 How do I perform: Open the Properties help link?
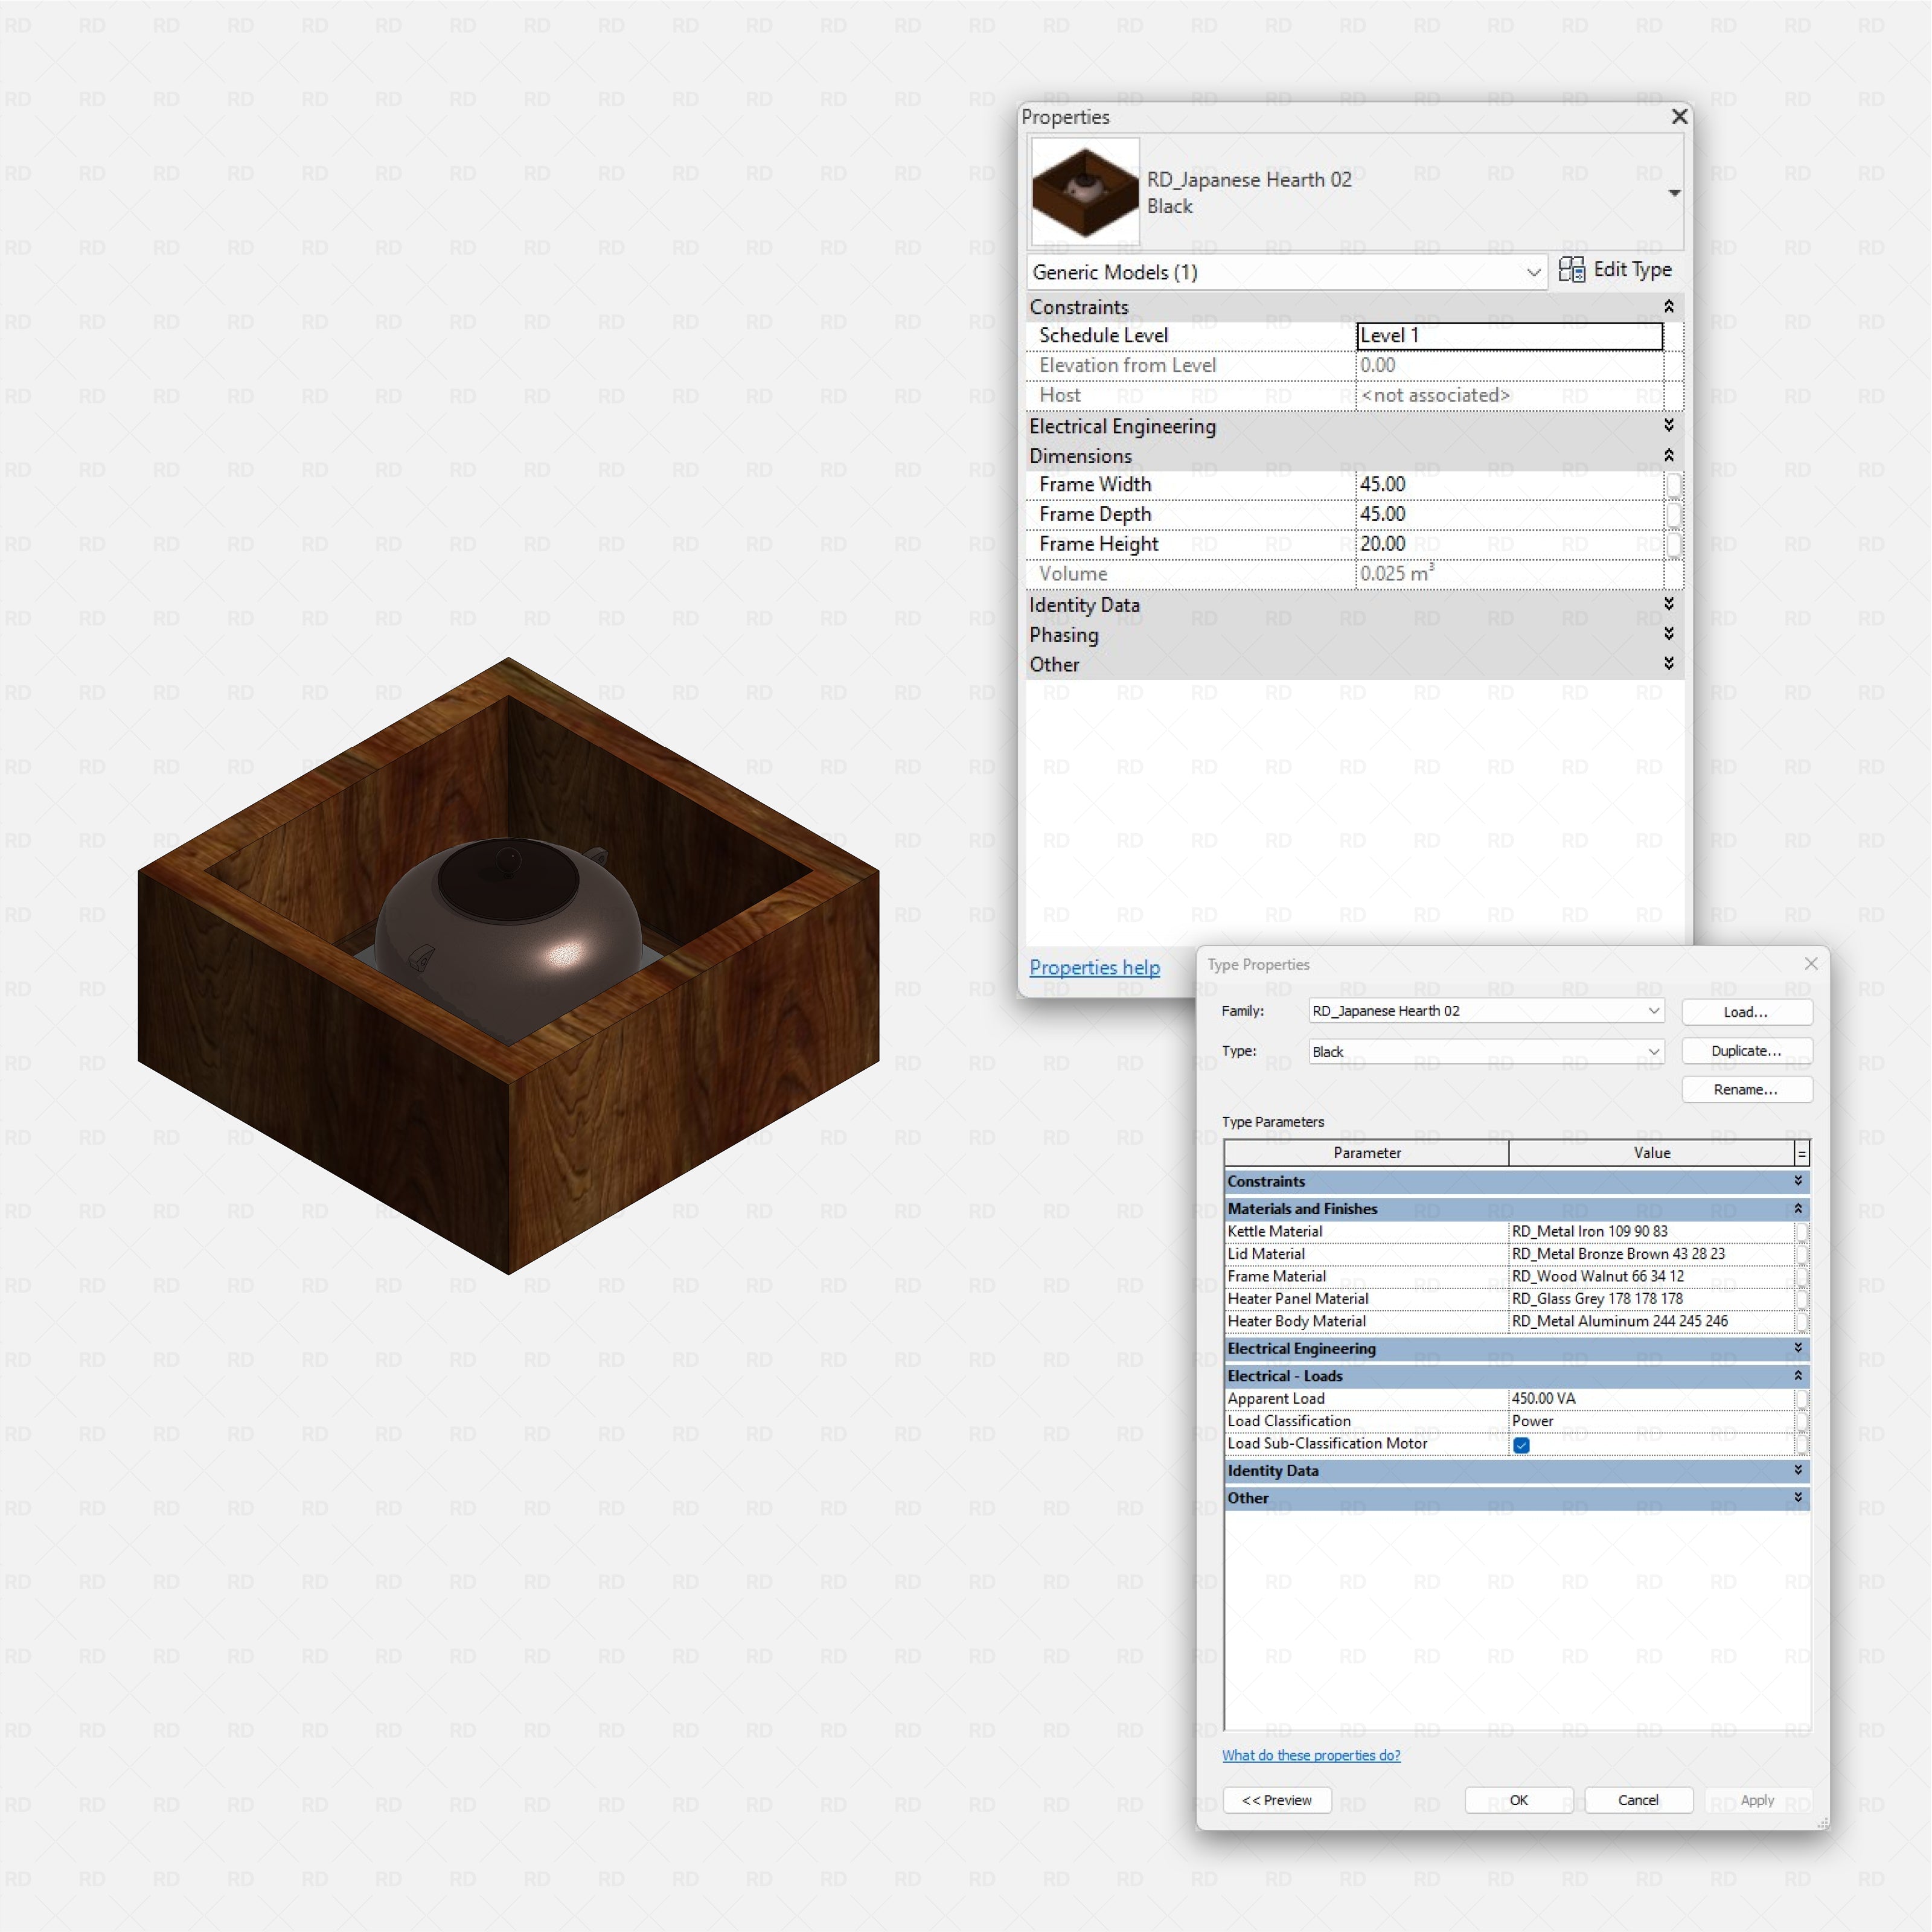pyautogui.click(x=1094, y=967)
